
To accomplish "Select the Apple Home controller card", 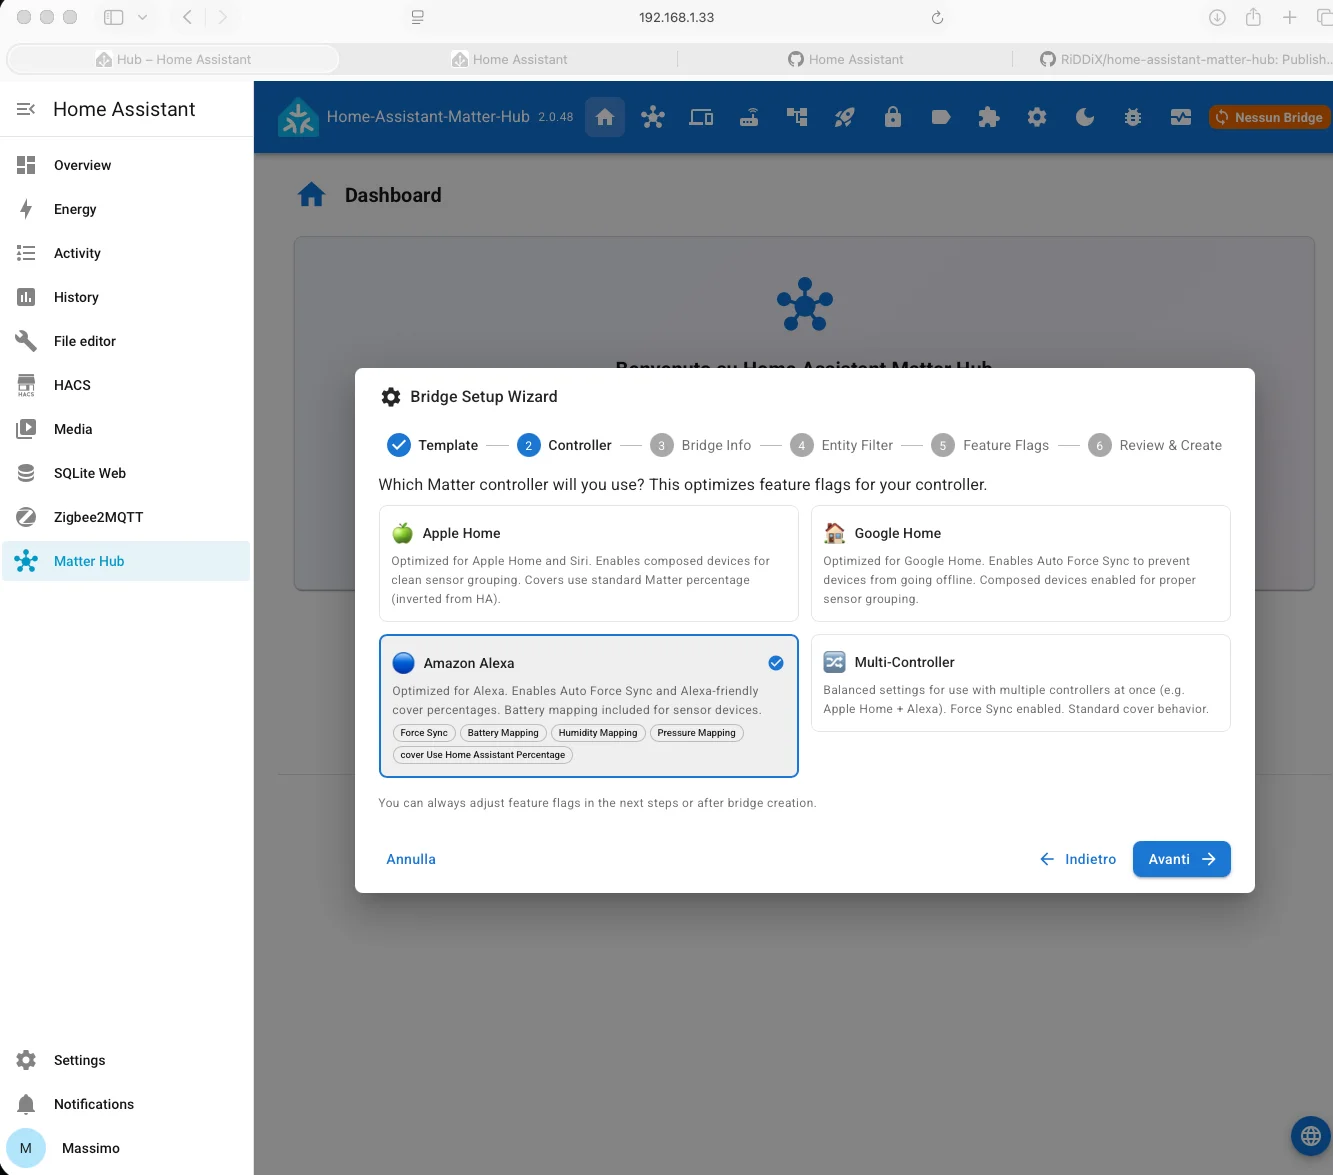I will point(589,563).
